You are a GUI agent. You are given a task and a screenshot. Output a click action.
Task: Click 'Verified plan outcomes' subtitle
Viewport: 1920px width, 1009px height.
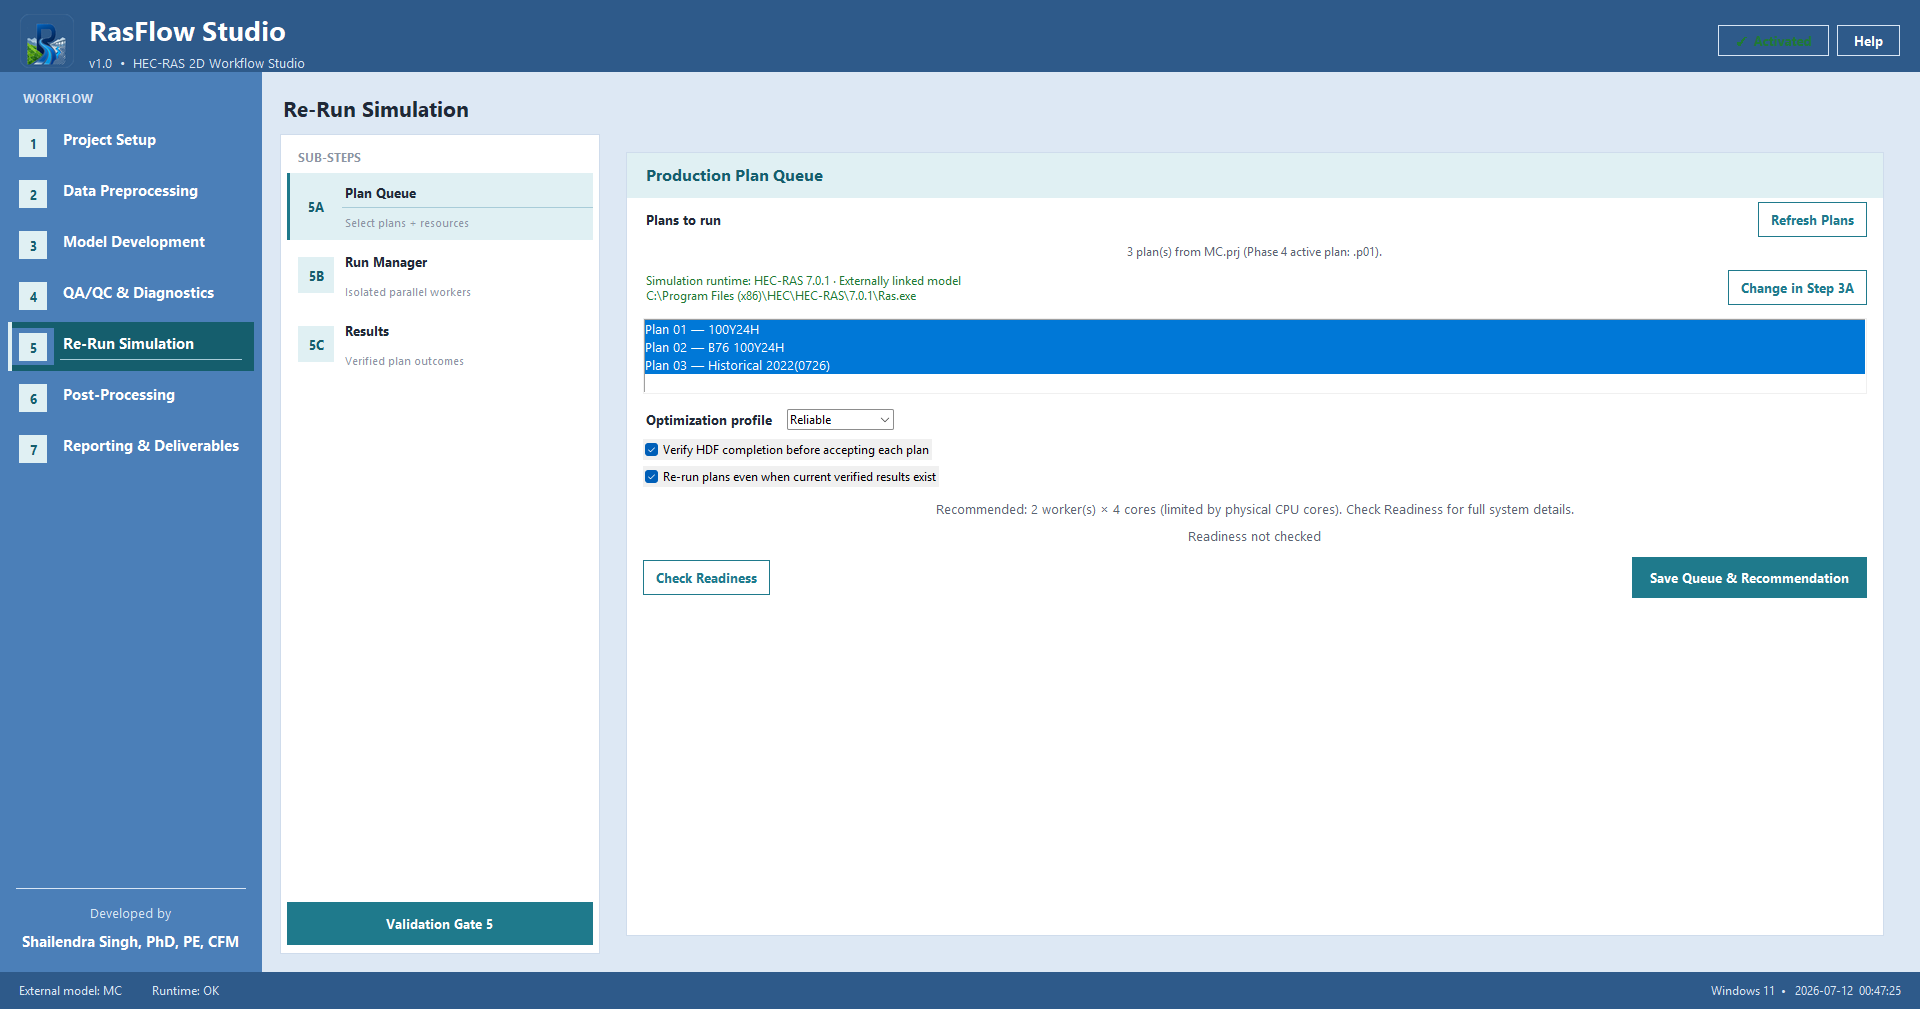(404, 361)
